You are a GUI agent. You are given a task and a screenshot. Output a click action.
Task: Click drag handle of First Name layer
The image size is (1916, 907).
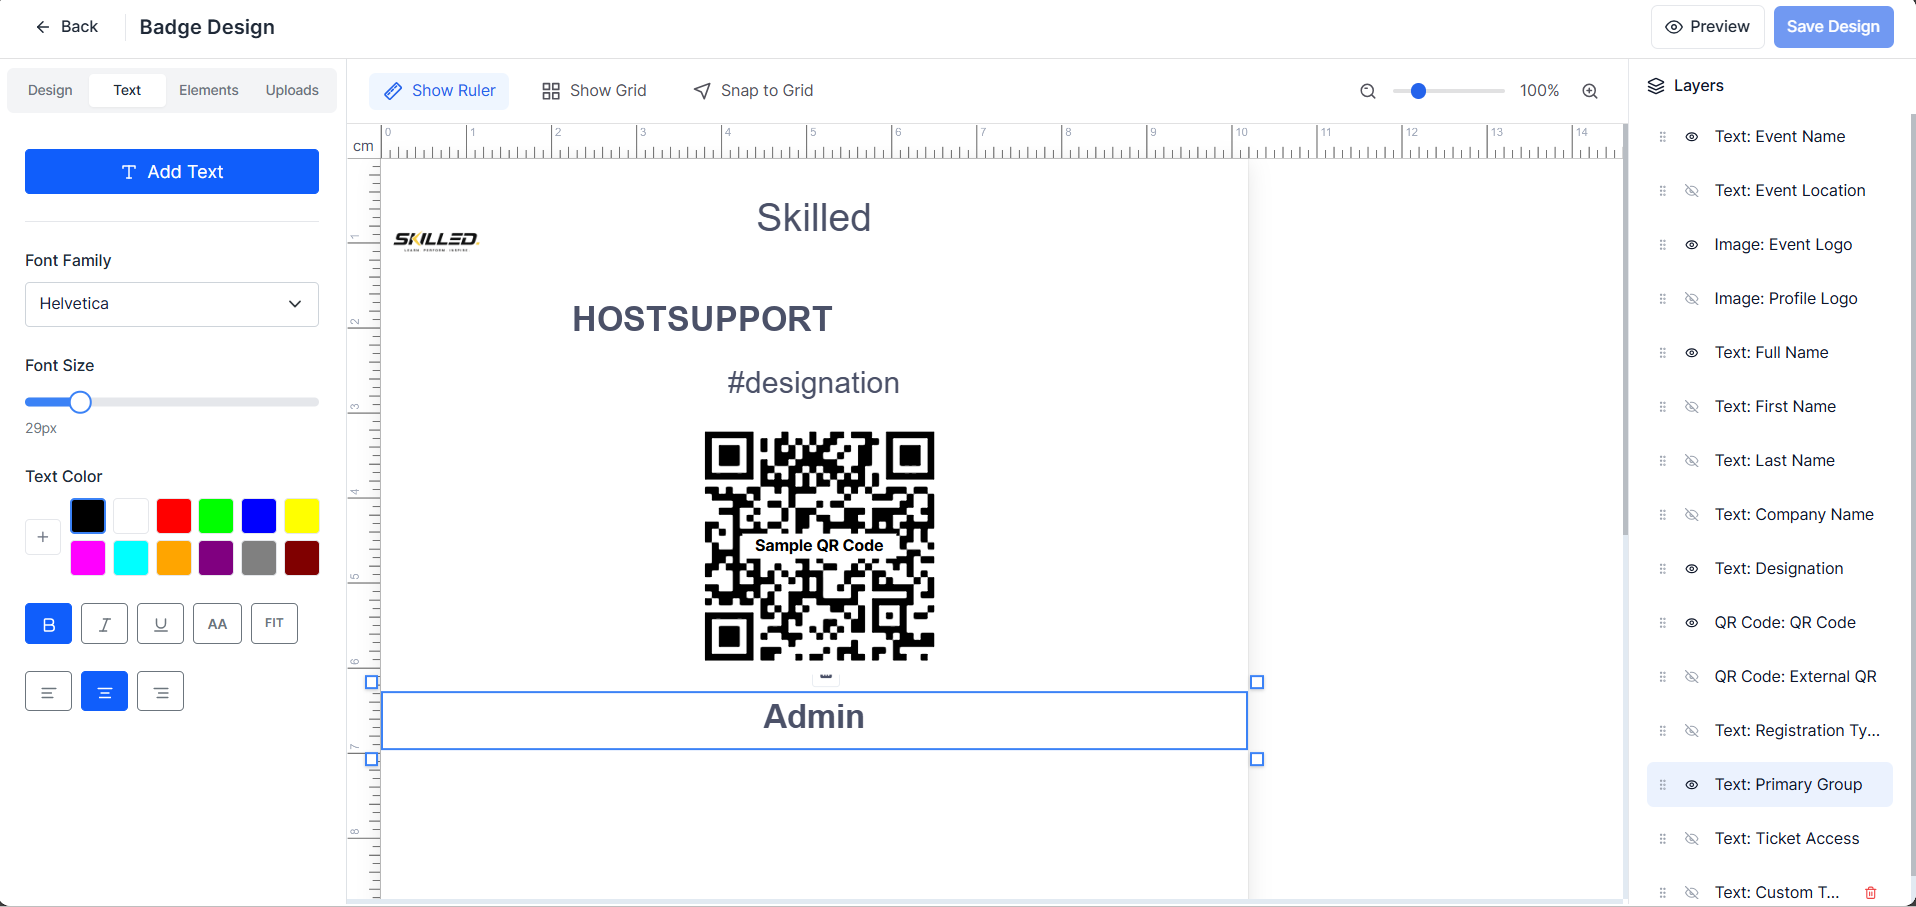pyautogui.click(x=1663, y=407)
